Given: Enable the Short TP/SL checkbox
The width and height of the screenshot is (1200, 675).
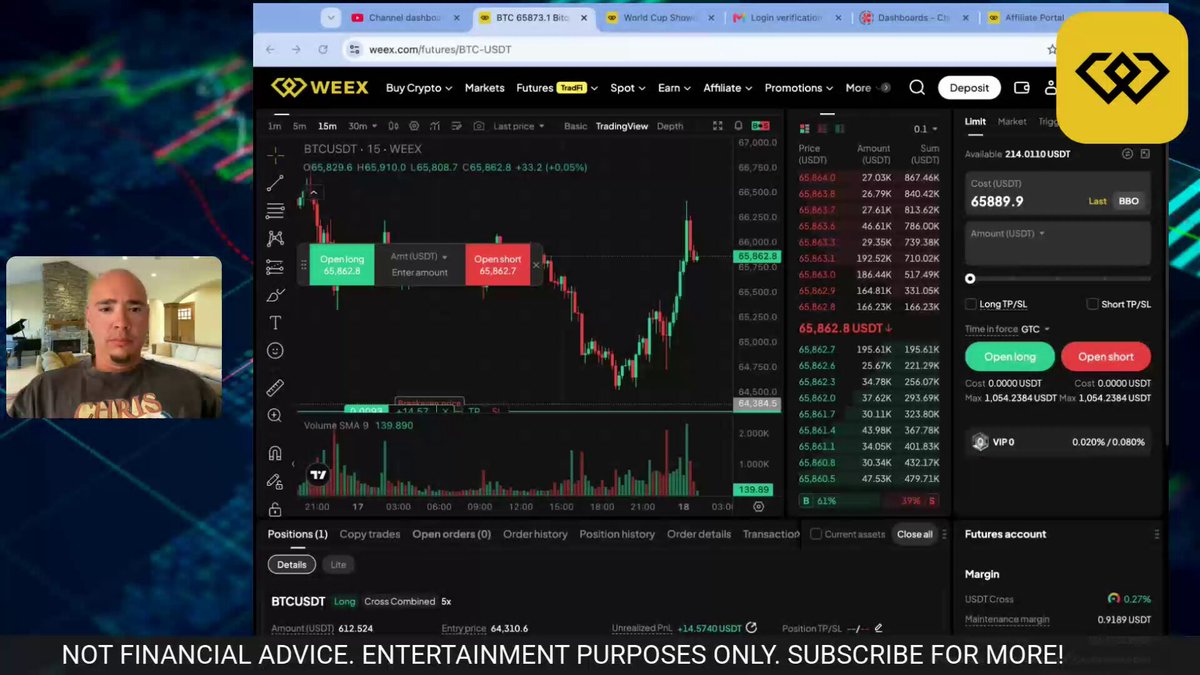Looking at the screenshot, I should click(1093, 304).
